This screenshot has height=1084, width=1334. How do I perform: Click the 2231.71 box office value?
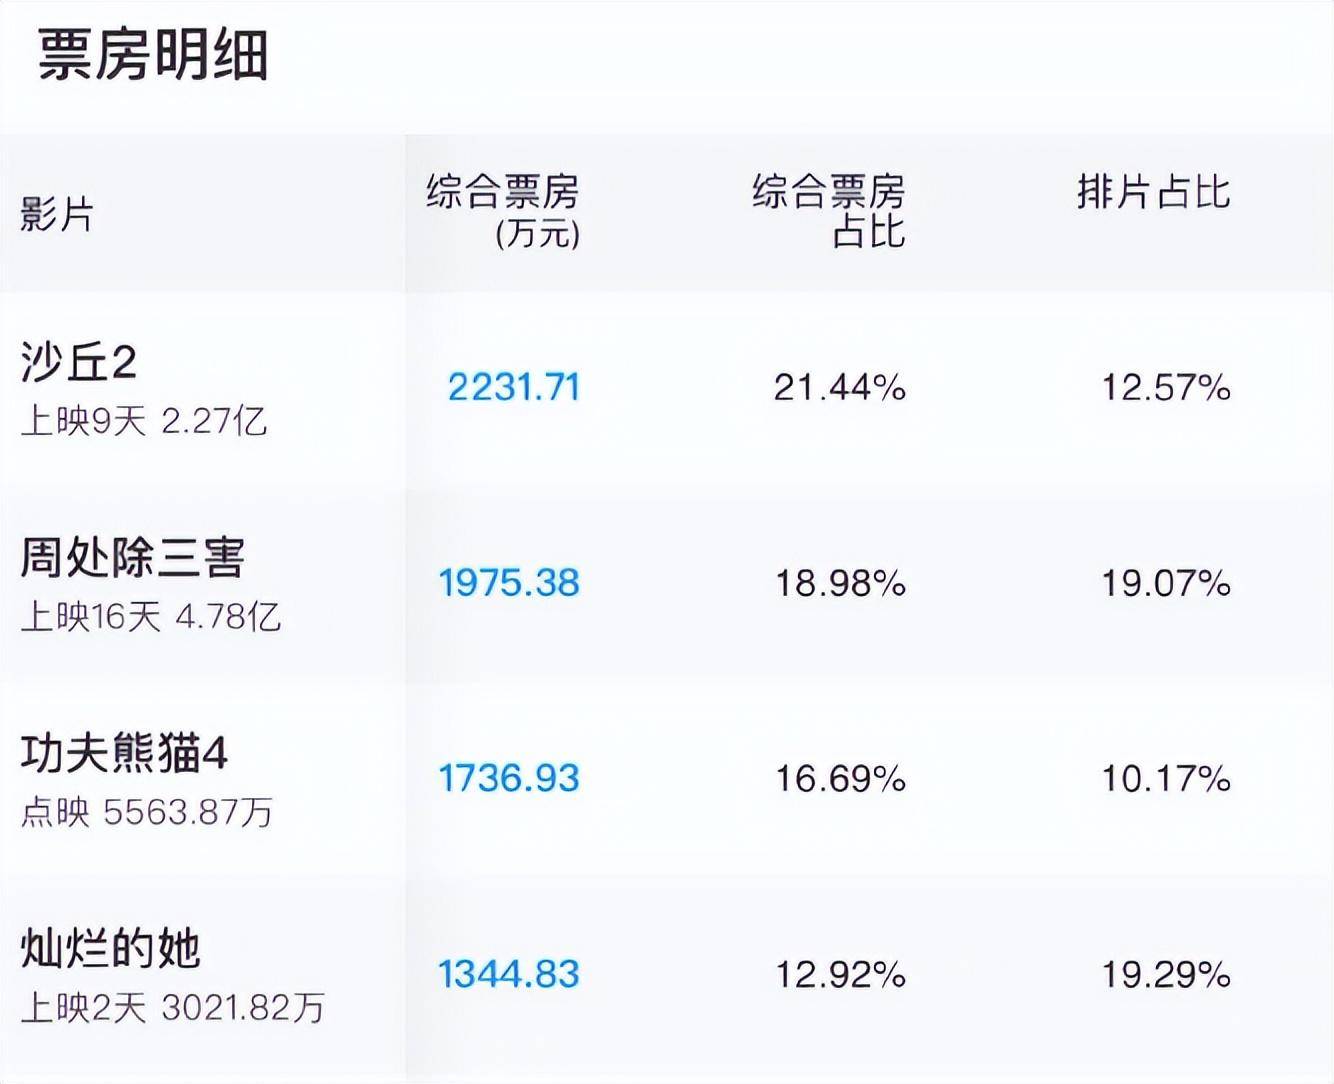513,387
